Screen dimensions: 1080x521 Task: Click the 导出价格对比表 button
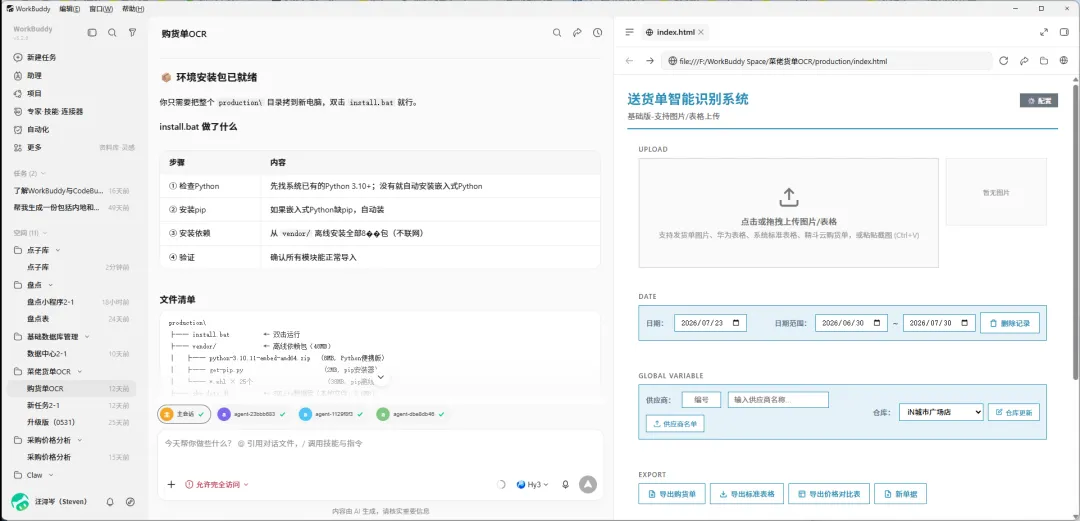point(829,494)
